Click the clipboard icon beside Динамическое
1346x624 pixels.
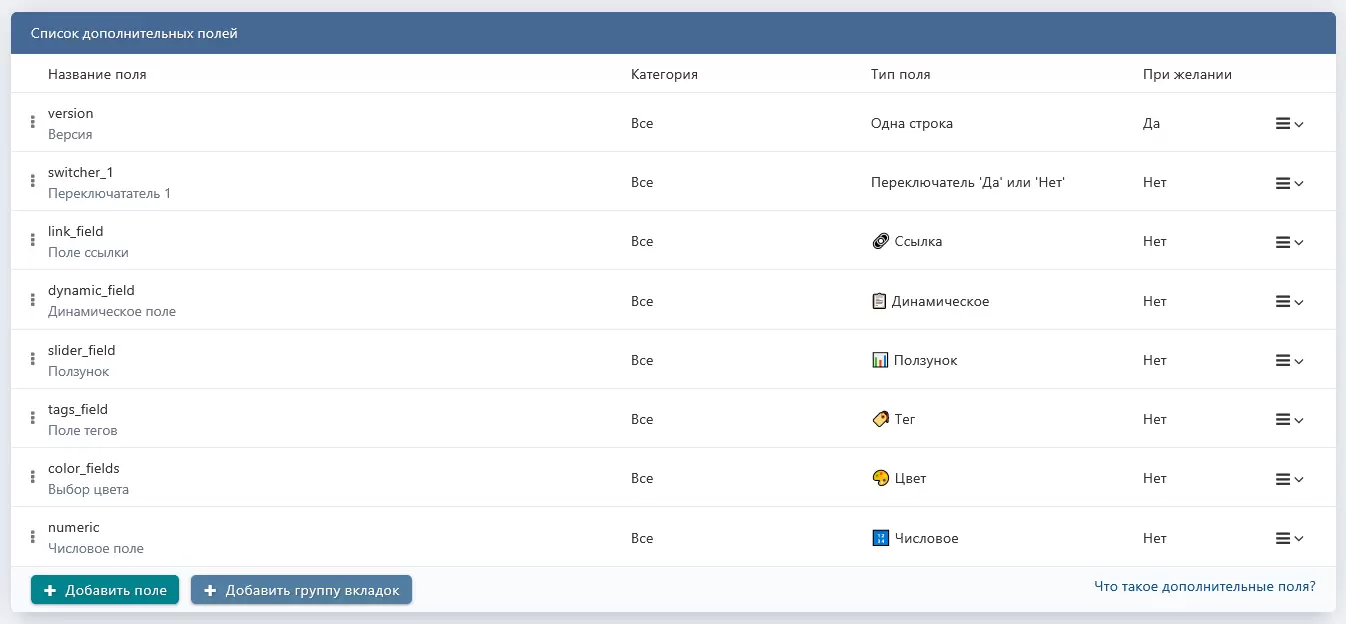(879, 301)
